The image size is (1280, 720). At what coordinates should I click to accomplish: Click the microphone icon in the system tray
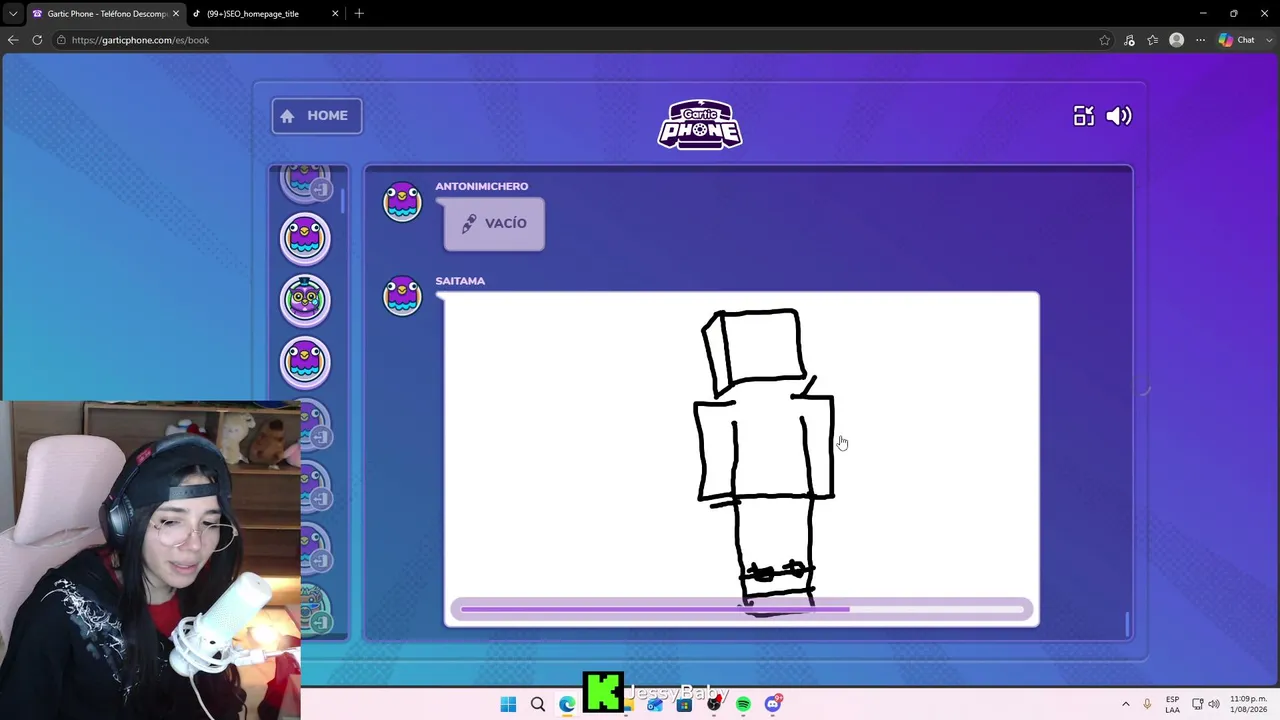1147,704
